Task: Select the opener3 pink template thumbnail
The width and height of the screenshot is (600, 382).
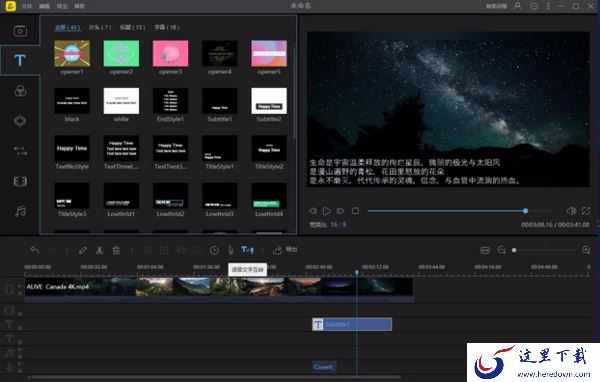Action: (x=170, y=54)
